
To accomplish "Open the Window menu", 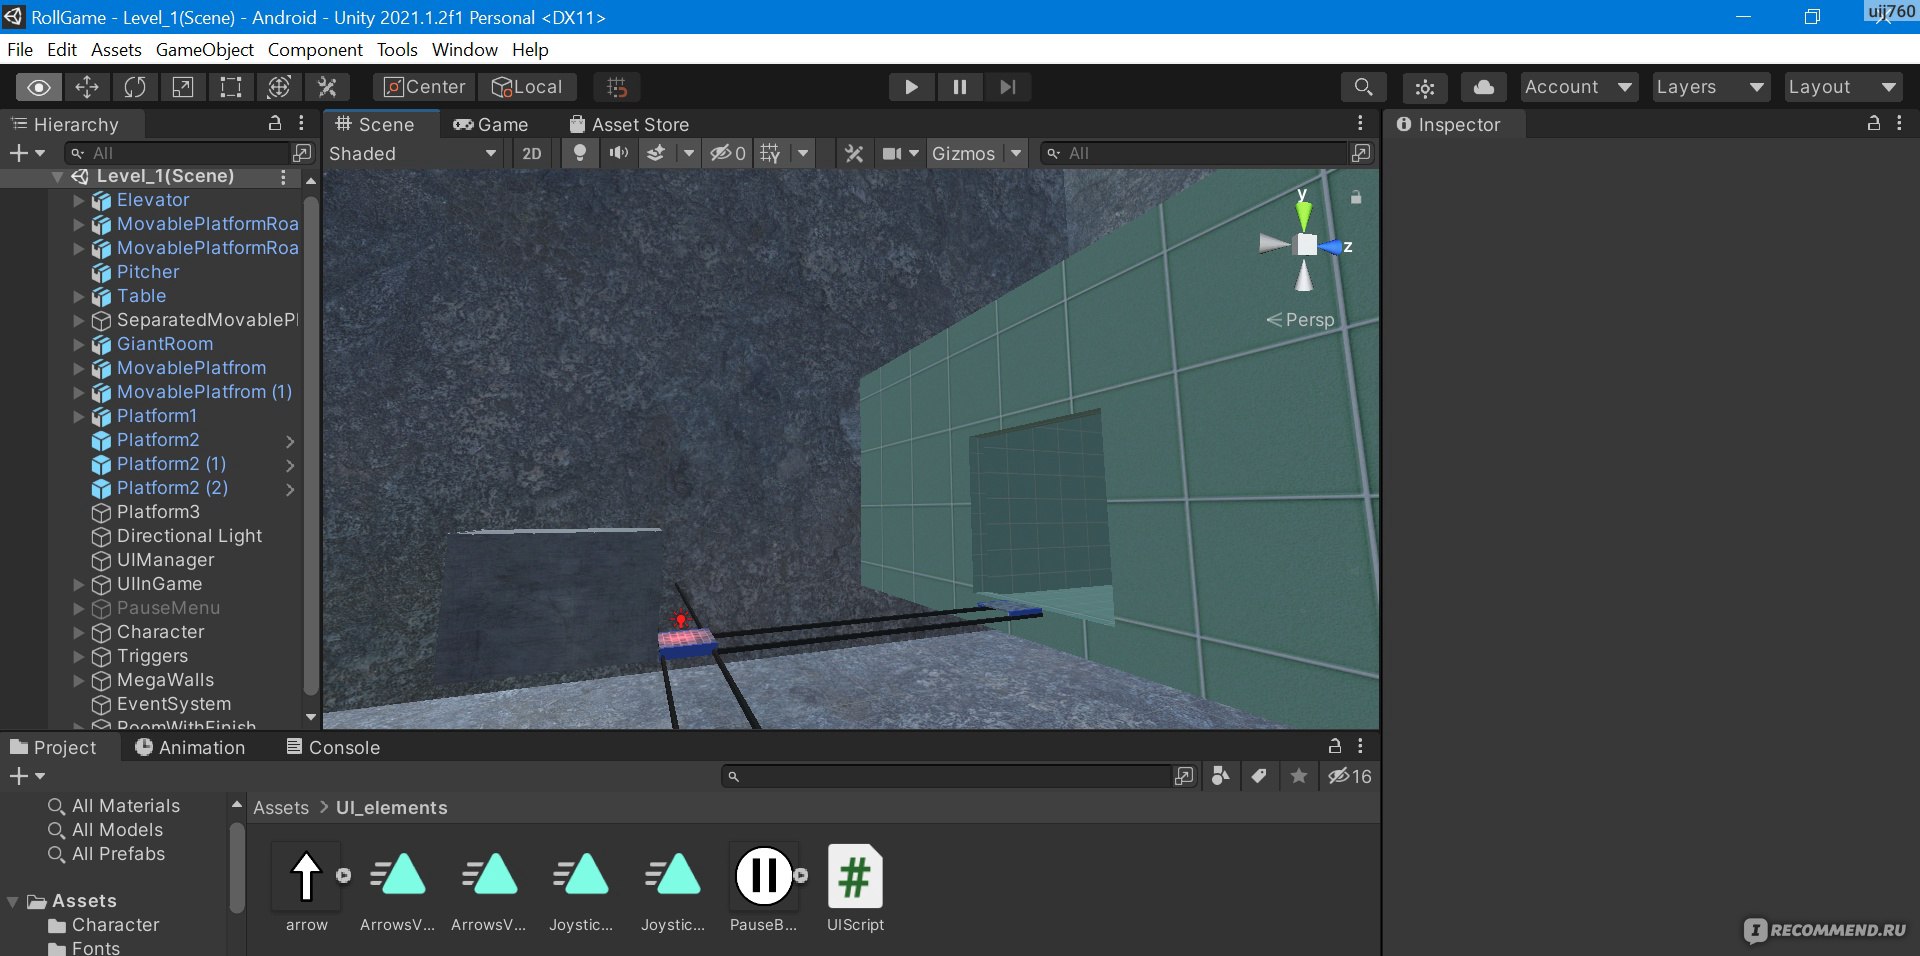I will (x=464, y=49).
